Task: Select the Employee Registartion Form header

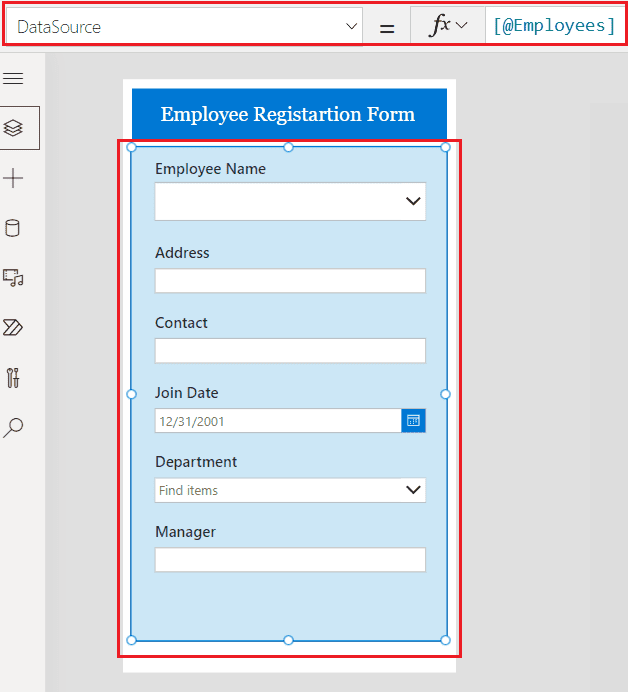Action: pos(289,114)
